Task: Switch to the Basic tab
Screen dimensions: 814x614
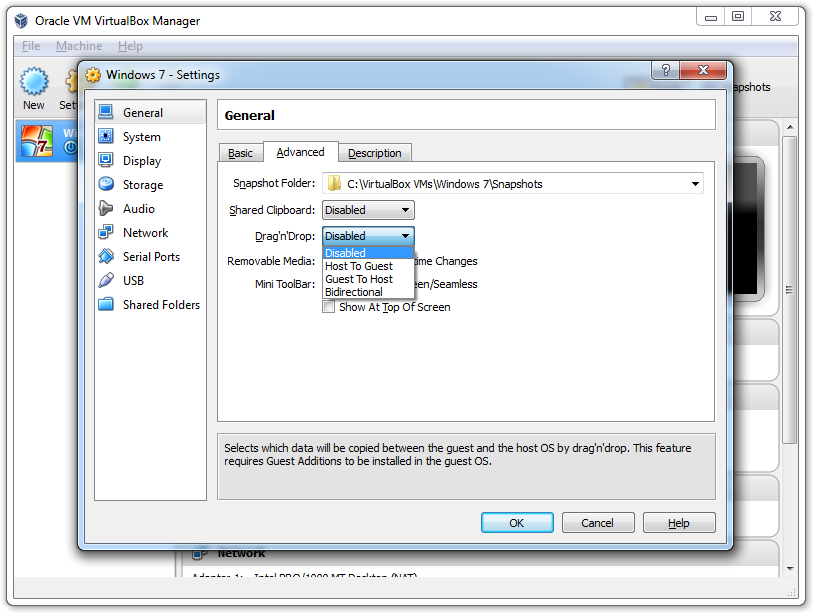Action: point(240,153)
